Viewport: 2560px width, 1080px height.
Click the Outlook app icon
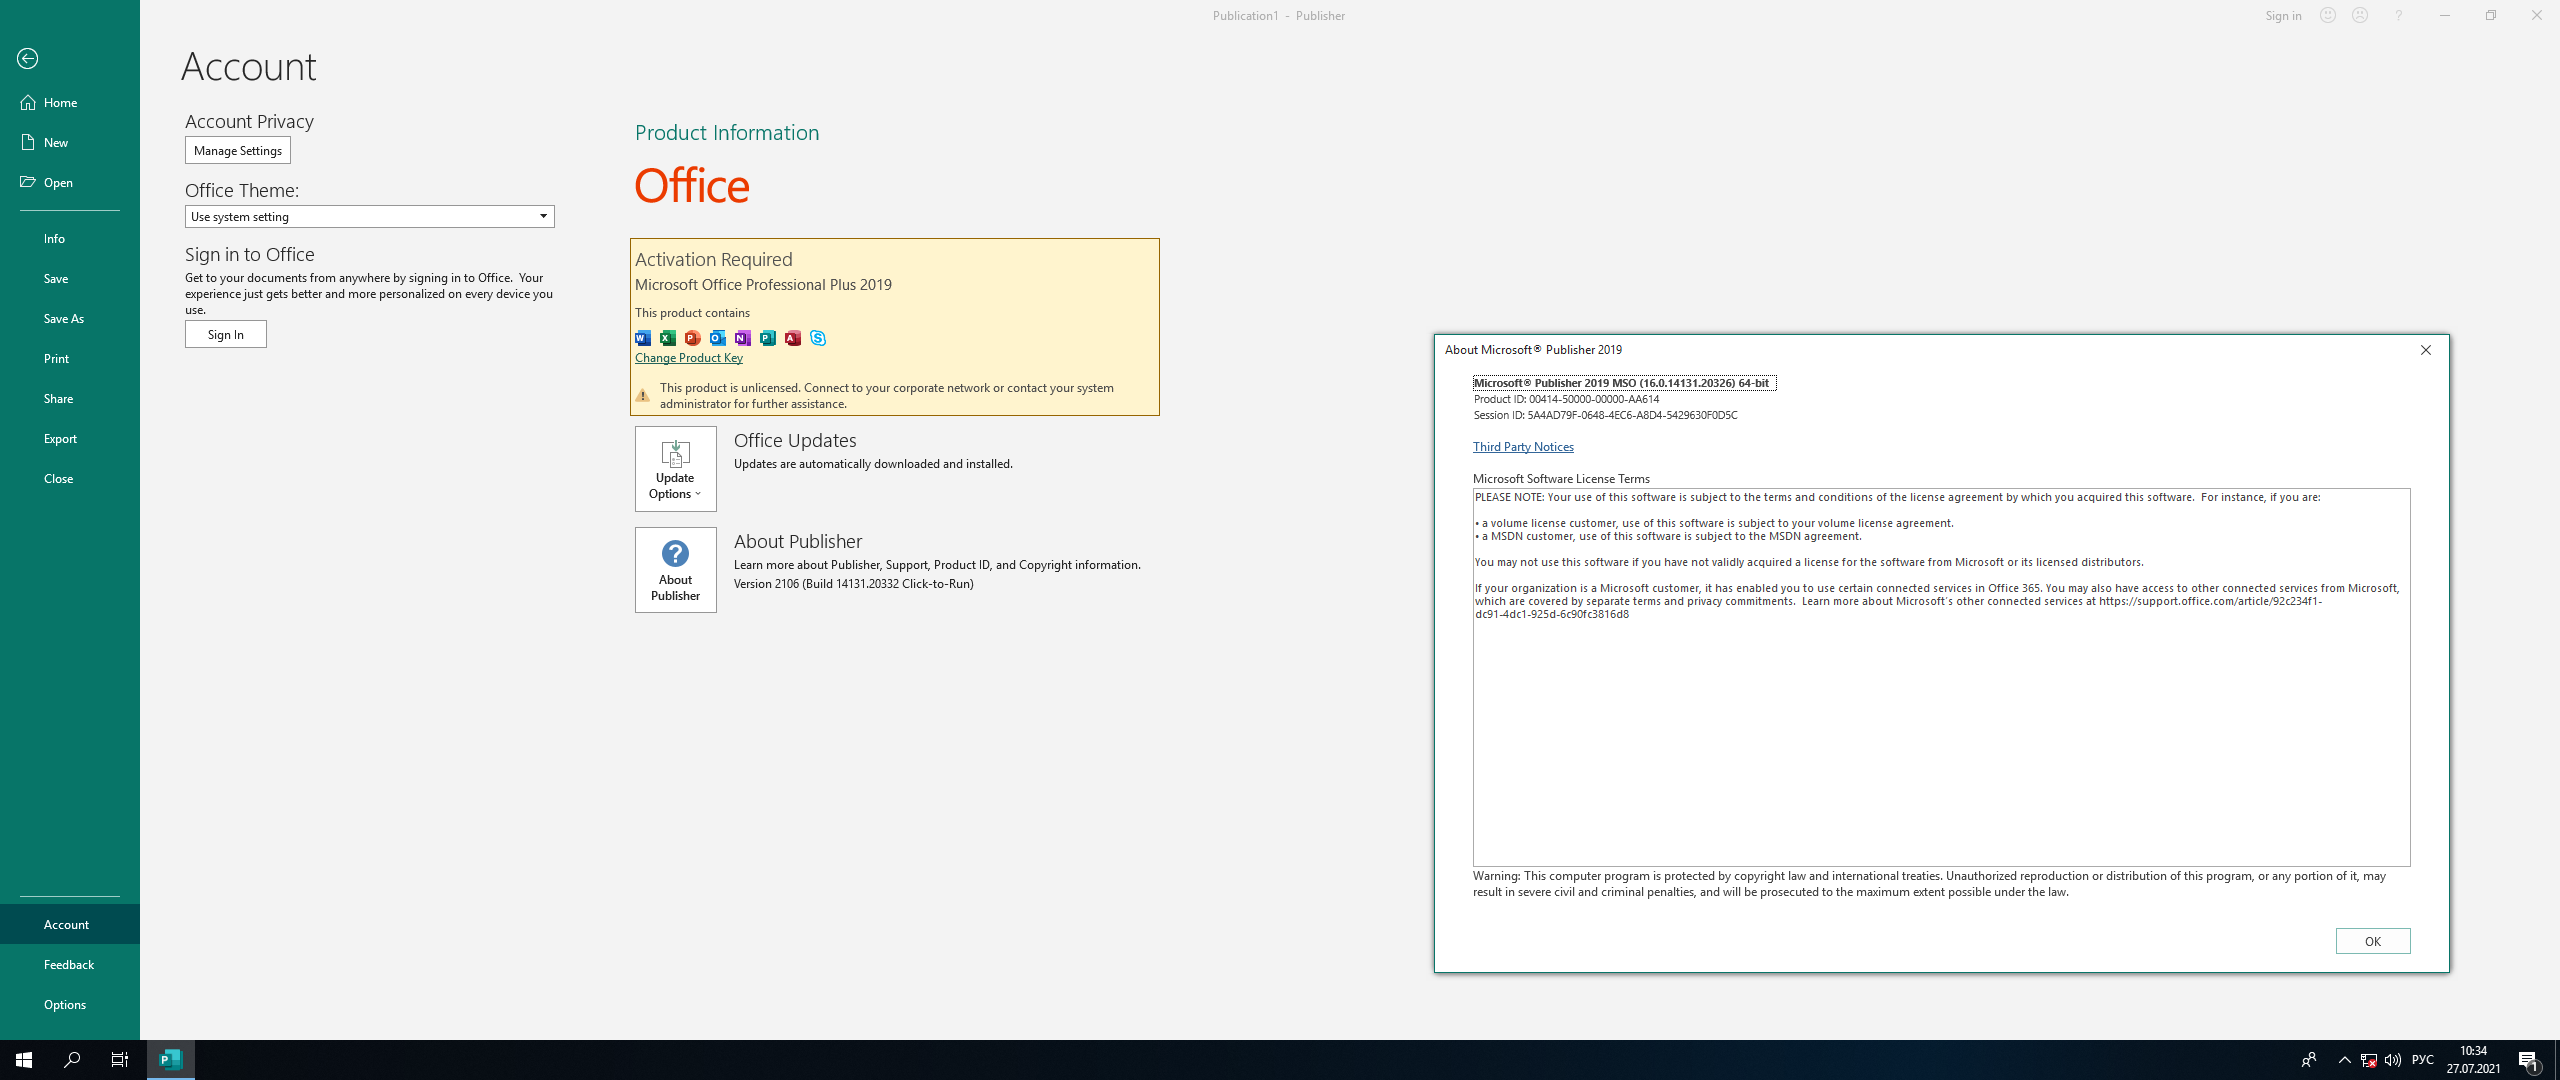pyautogui.click(x=718, y=338)
